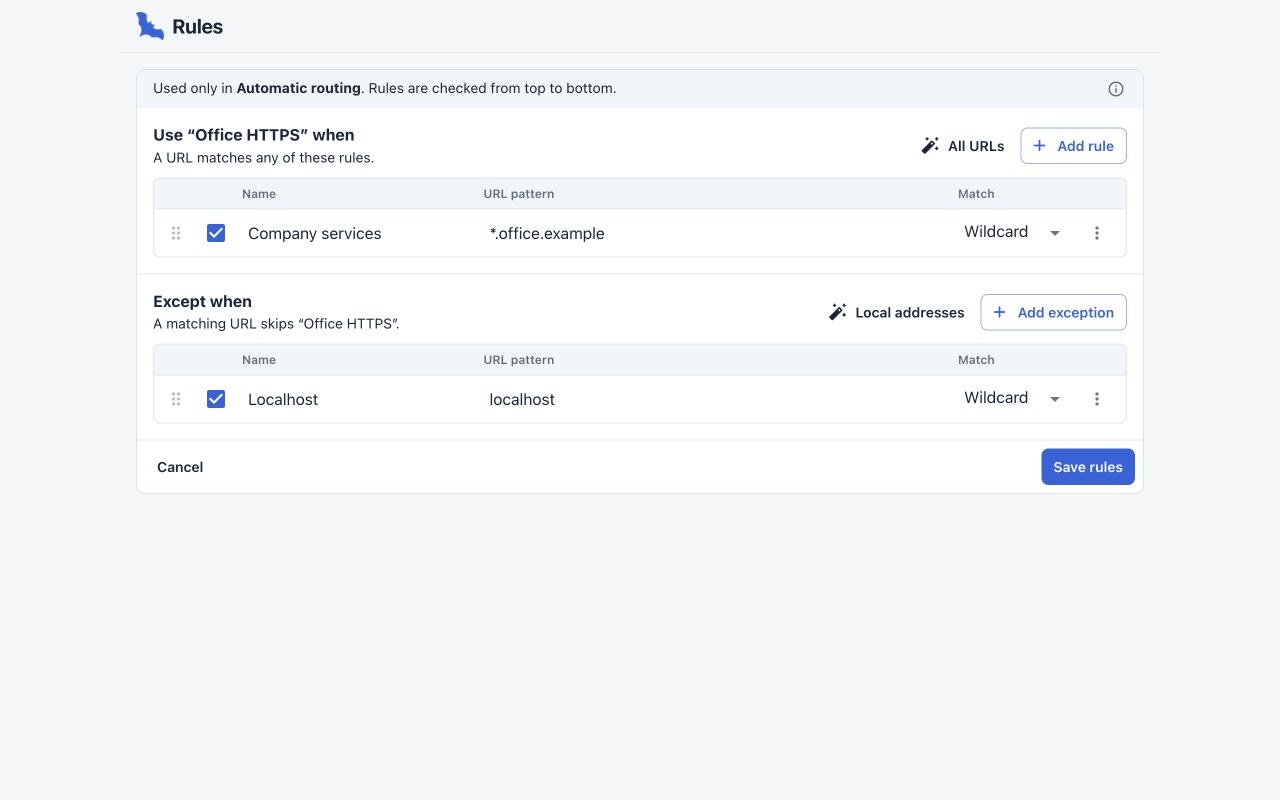Edit the localhost URL pattern field
This screenshot has height=800, width=1280.
coord(713,399)
